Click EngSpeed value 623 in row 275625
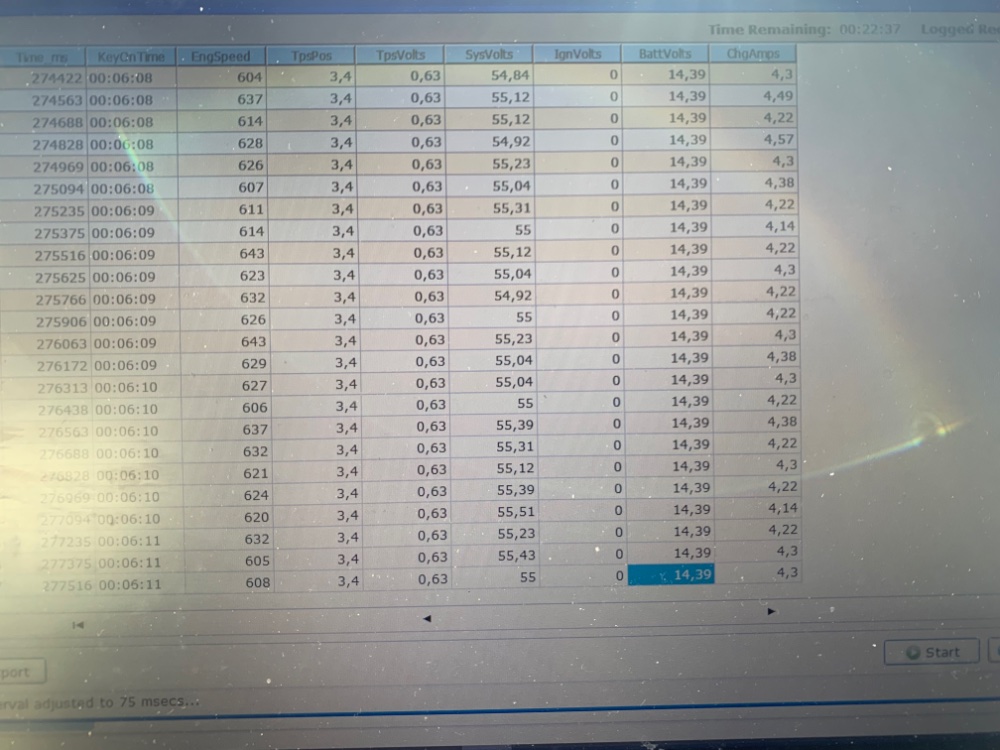This screenshot has width=1000, height=750. (x=224, y=276)
